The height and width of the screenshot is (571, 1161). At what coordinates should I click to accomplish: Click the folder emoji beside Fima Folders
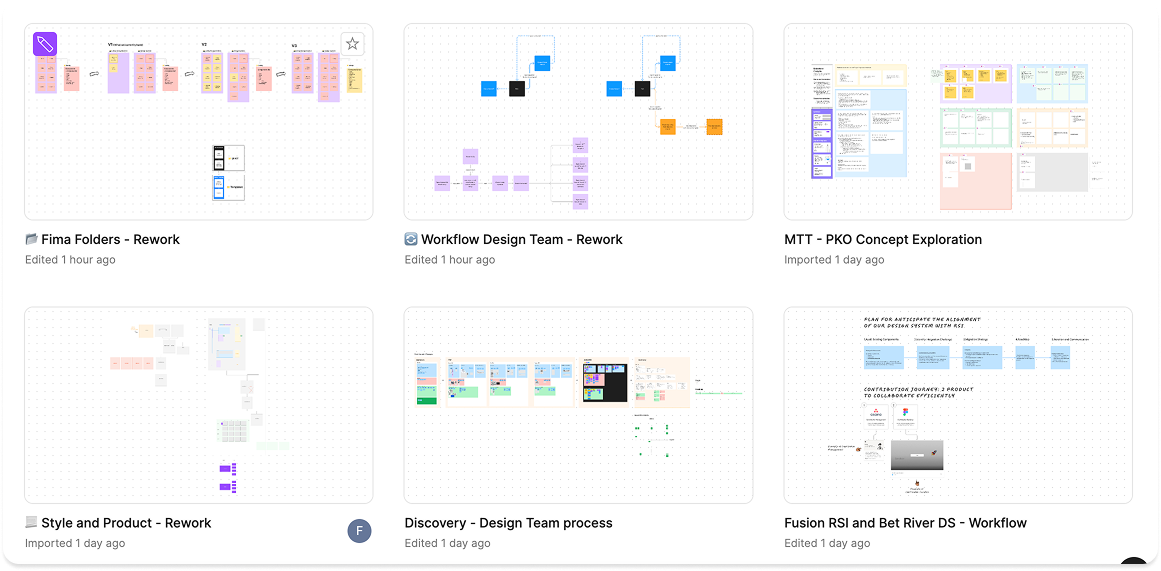pos(32,240)
